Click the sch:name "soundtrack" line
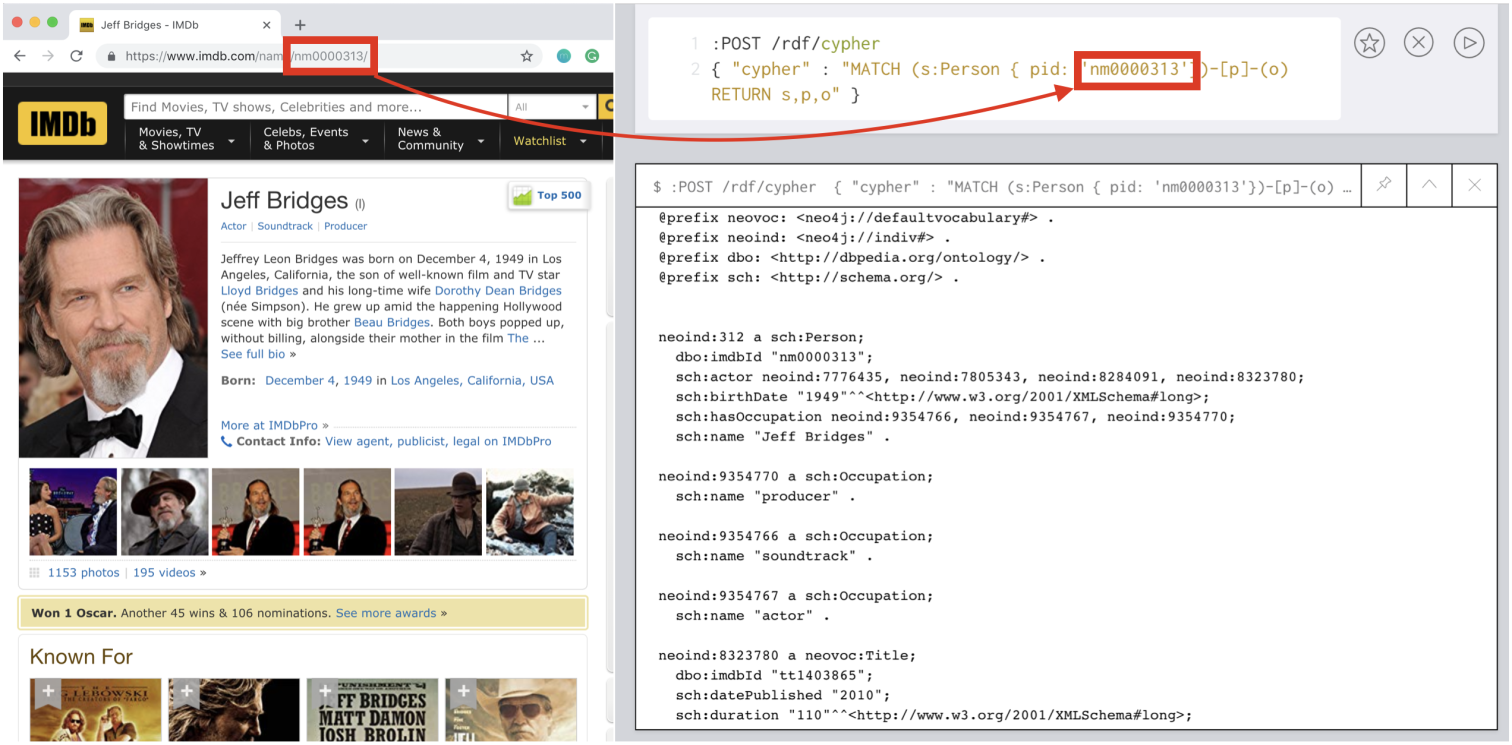The image size is (1512, 745). (775, 557)
